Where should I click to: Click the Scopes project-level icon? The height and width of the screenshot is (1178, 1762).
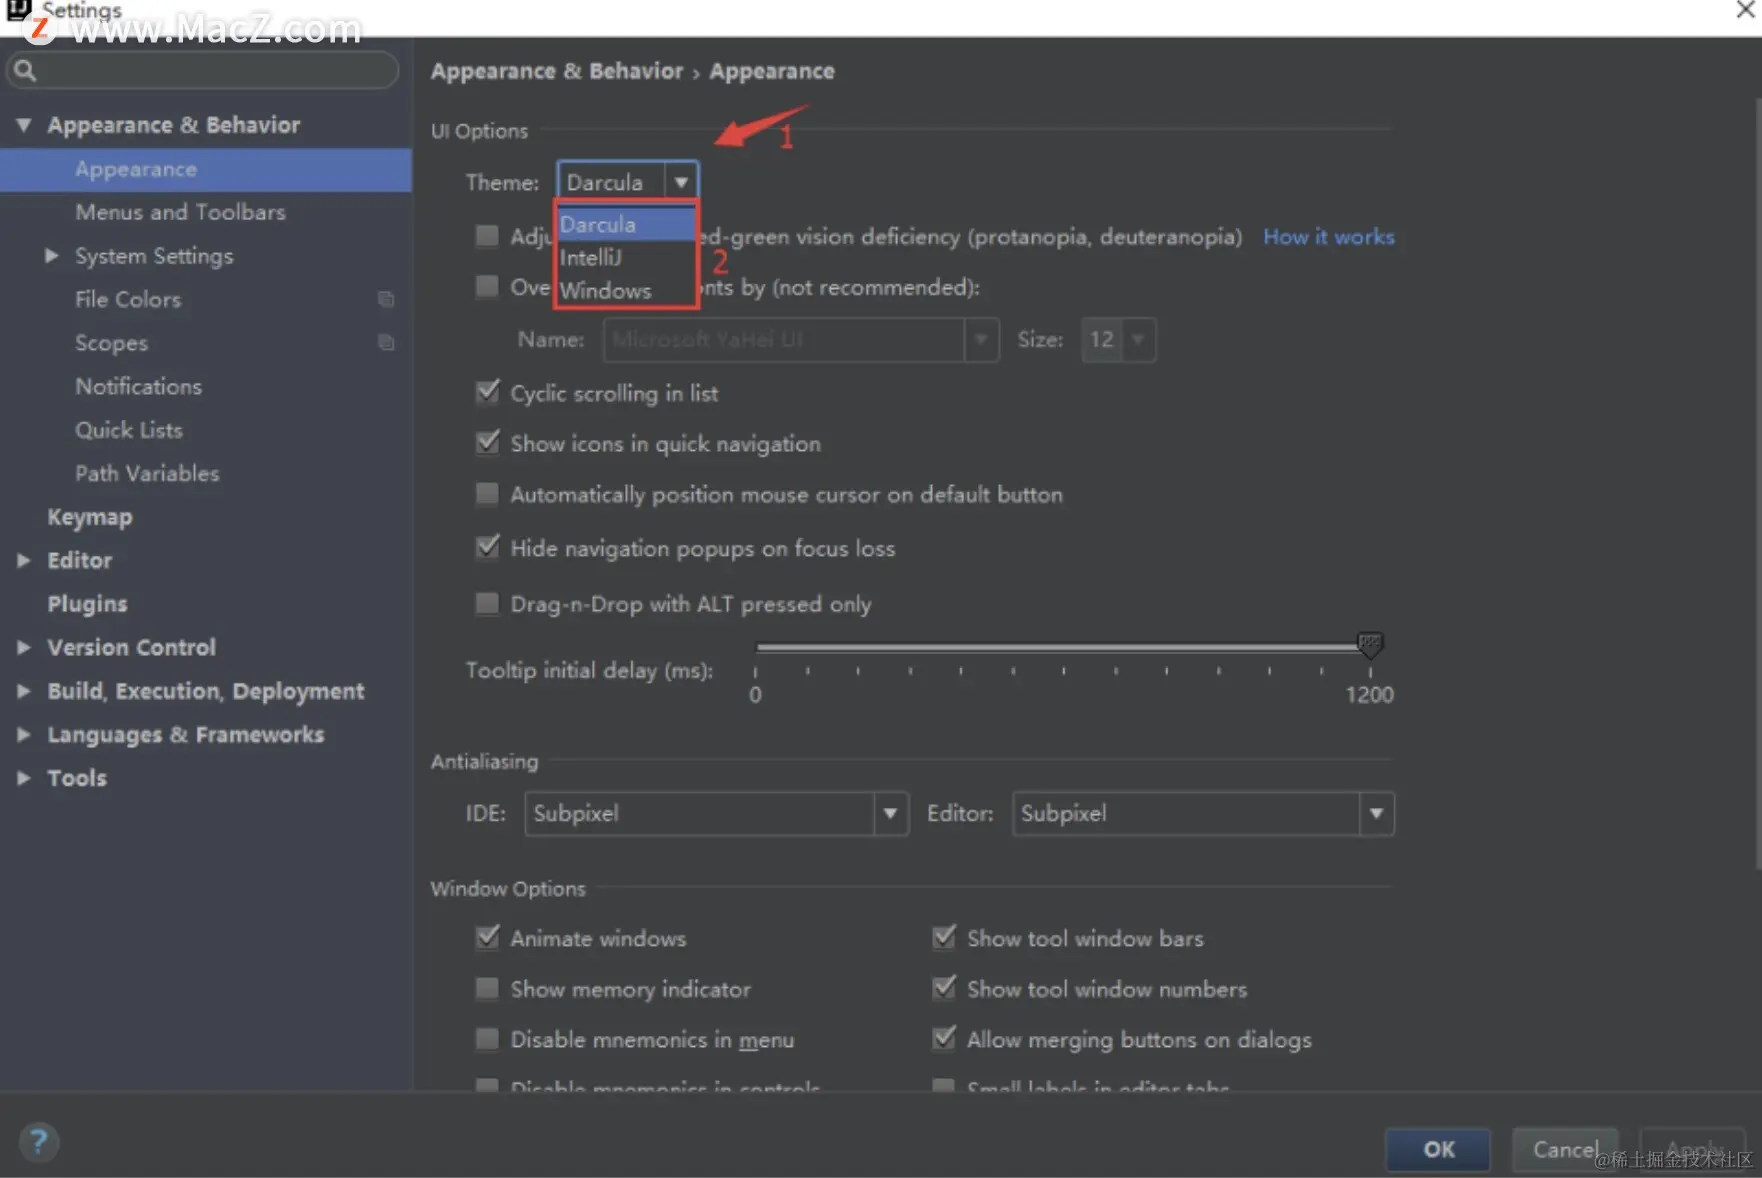386,343
